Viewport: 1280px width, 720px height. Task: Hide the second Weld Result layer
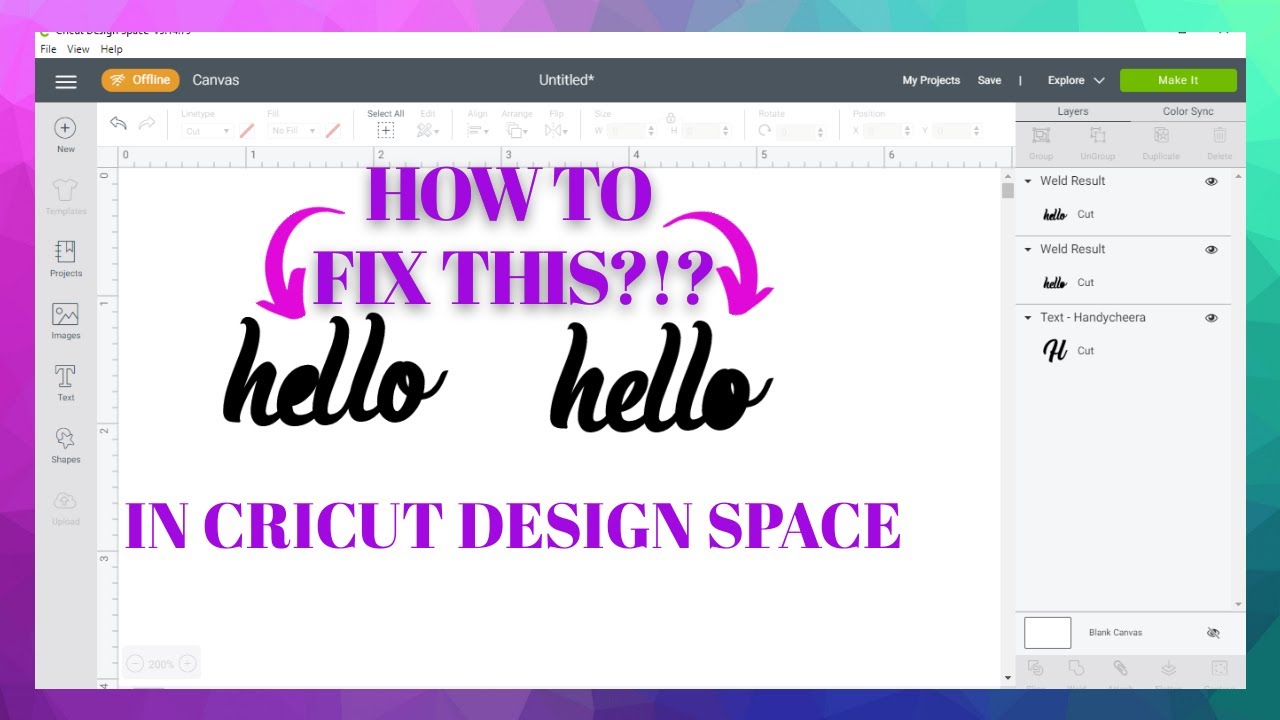click(x=1211, y=249)
